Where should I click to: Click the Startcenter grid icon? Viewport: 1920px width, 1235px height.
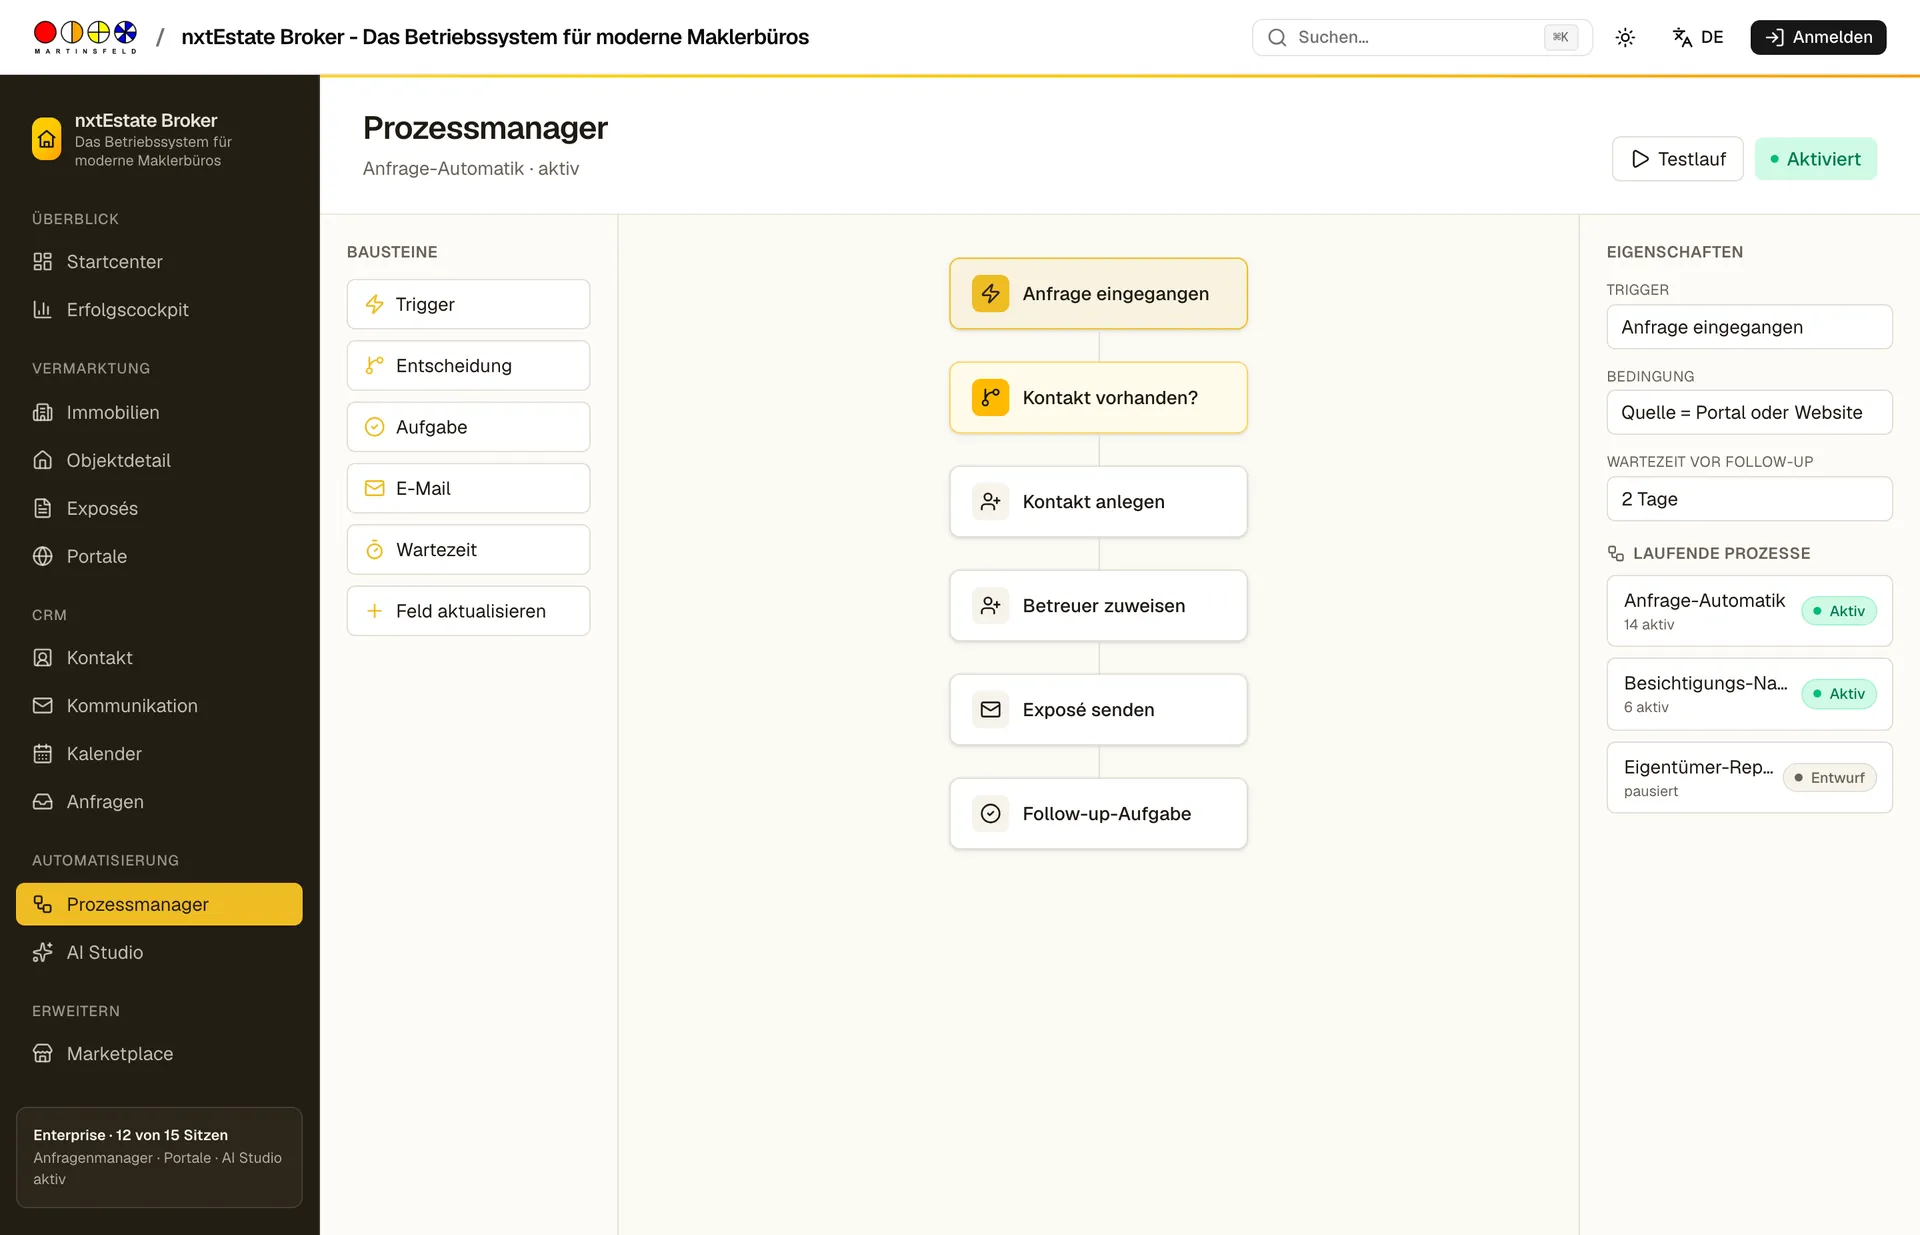42,262
